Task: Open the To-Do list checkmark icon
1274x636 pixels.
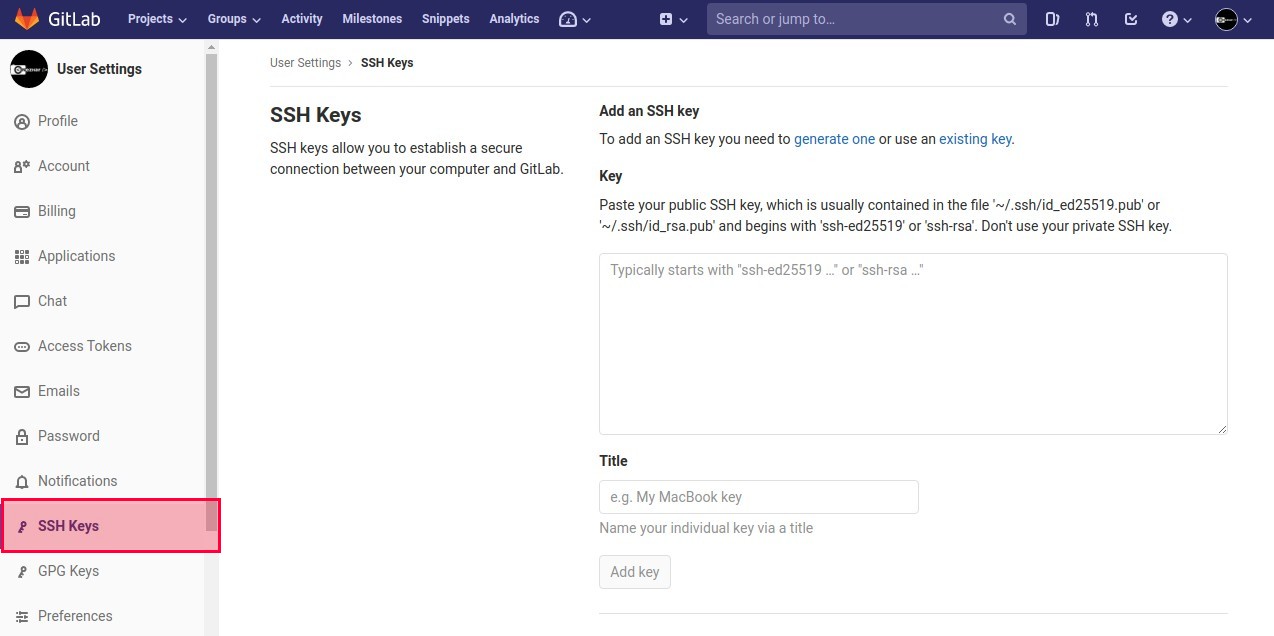Action: click(x=1131, y=19)
